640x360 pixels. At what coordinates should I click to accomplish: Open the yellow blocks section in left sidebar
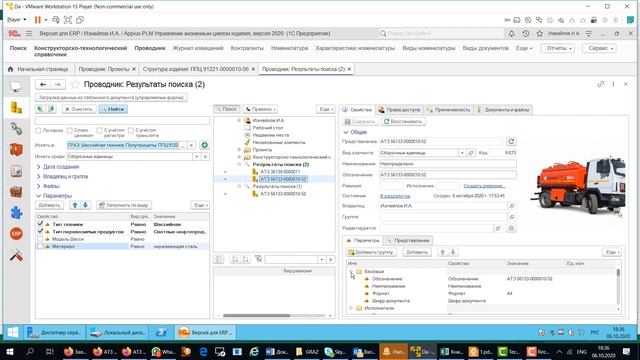click(16, 108)
